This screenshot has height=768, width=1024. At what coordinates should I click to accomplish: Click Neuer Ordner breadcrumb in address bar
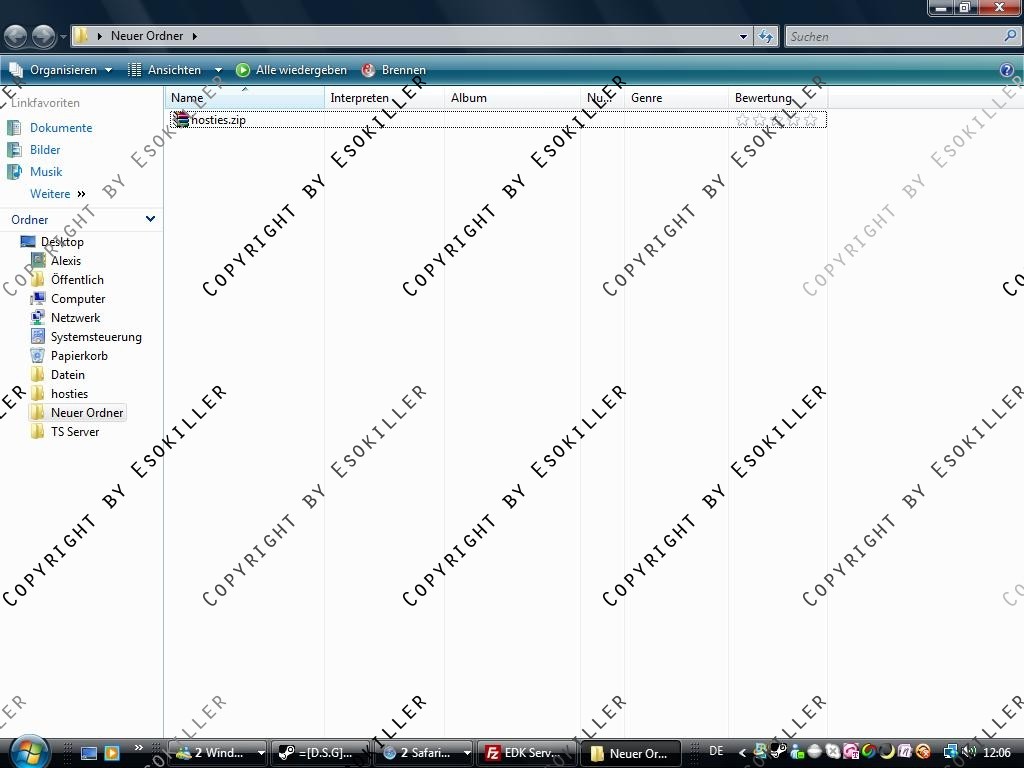click(x=147, y=36)
